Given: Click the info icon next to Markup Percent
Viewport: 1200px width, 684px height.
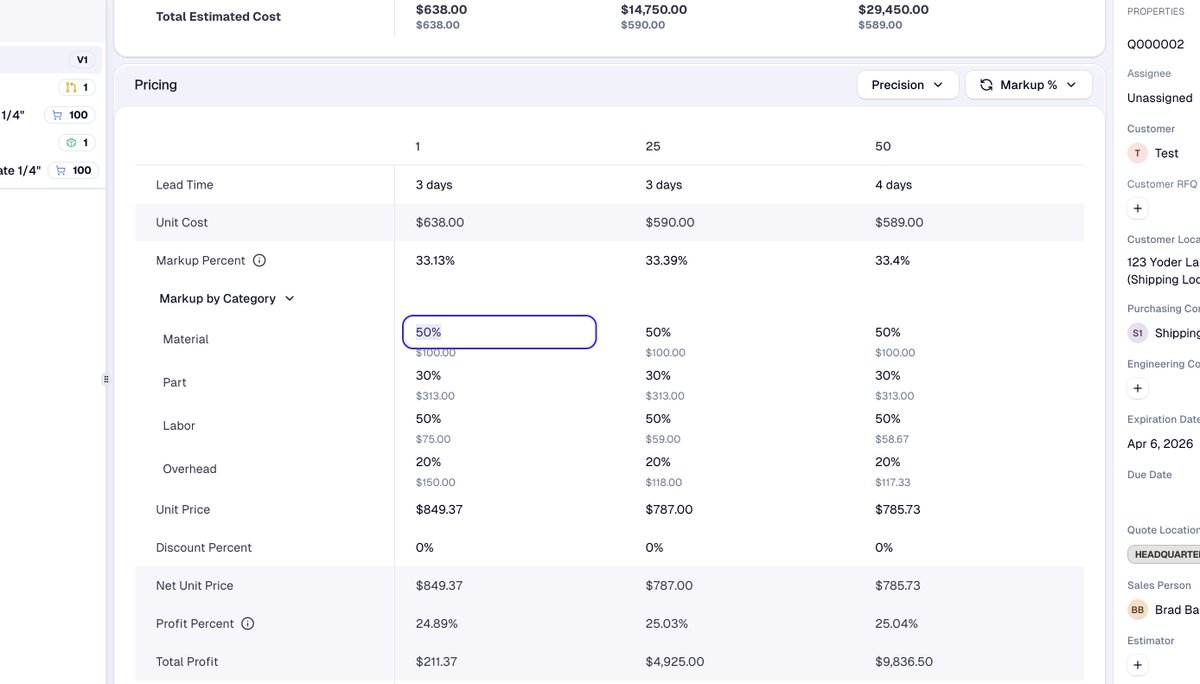Looking at the screenshot, I should [x=259, y=261].
